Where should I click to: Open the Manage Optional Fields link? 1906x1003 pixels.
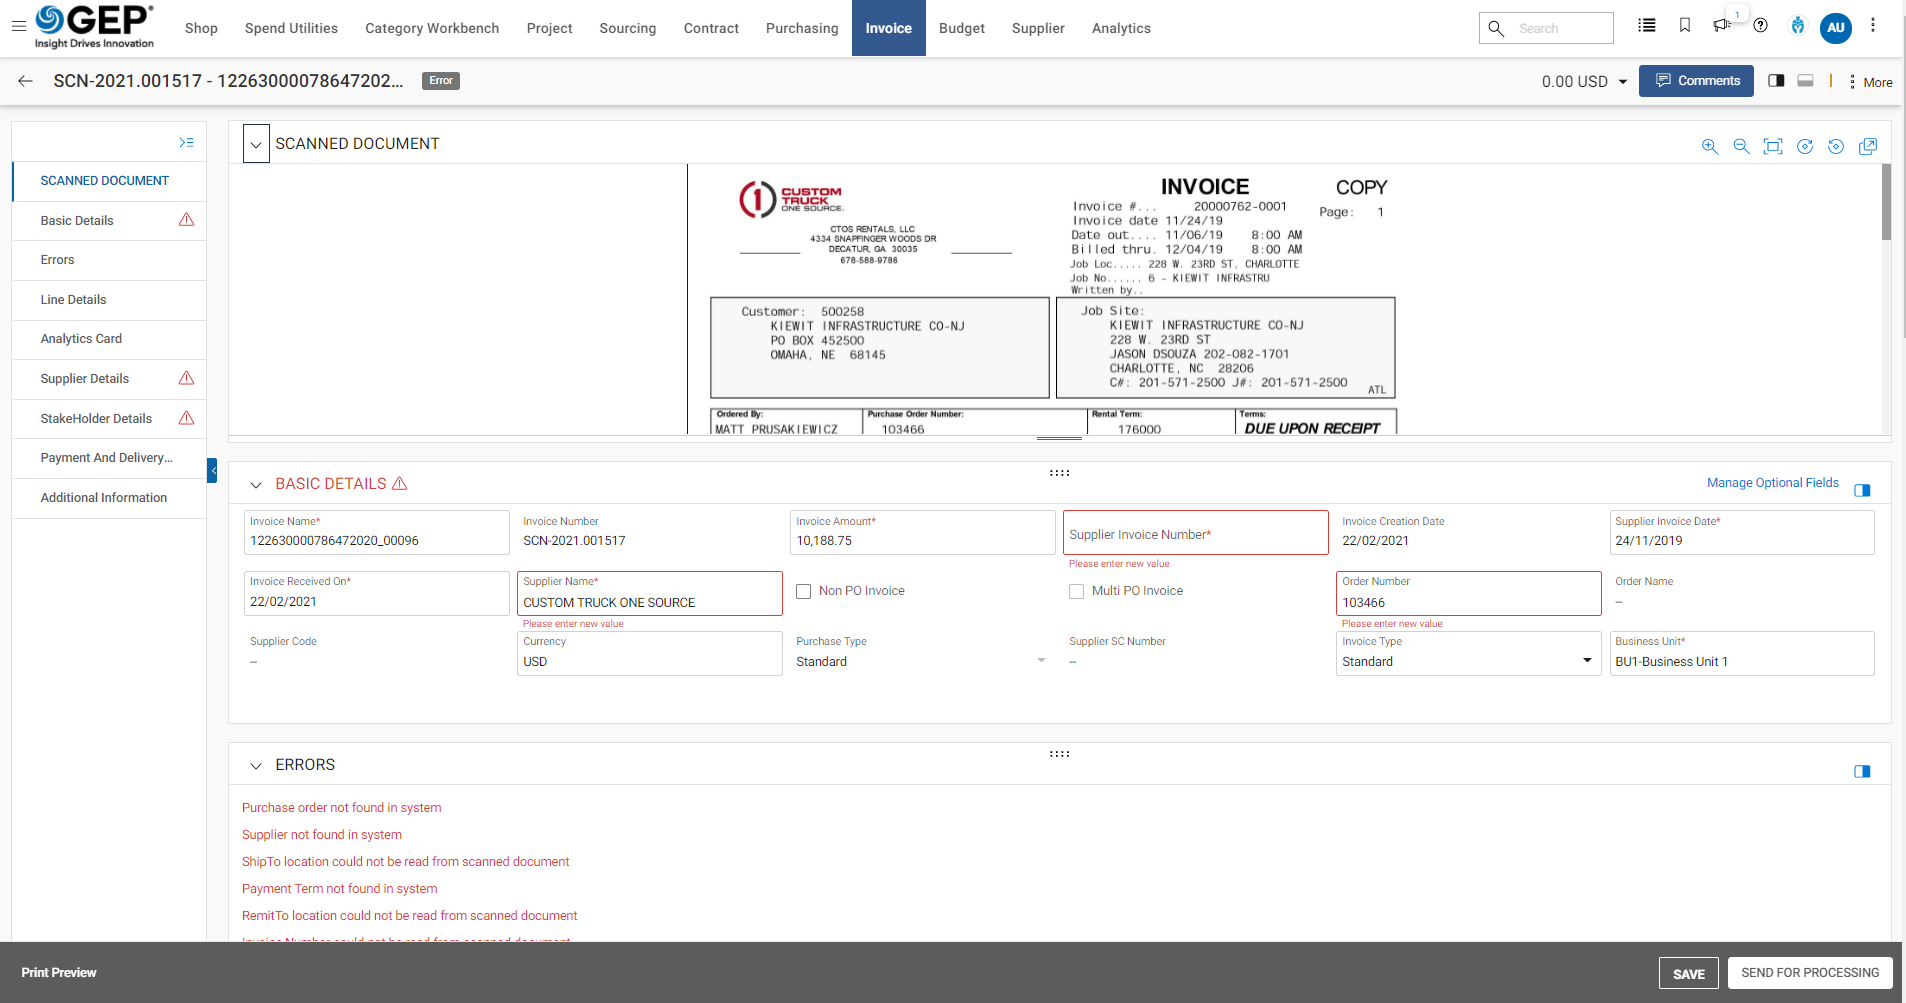pos(1772,482)
